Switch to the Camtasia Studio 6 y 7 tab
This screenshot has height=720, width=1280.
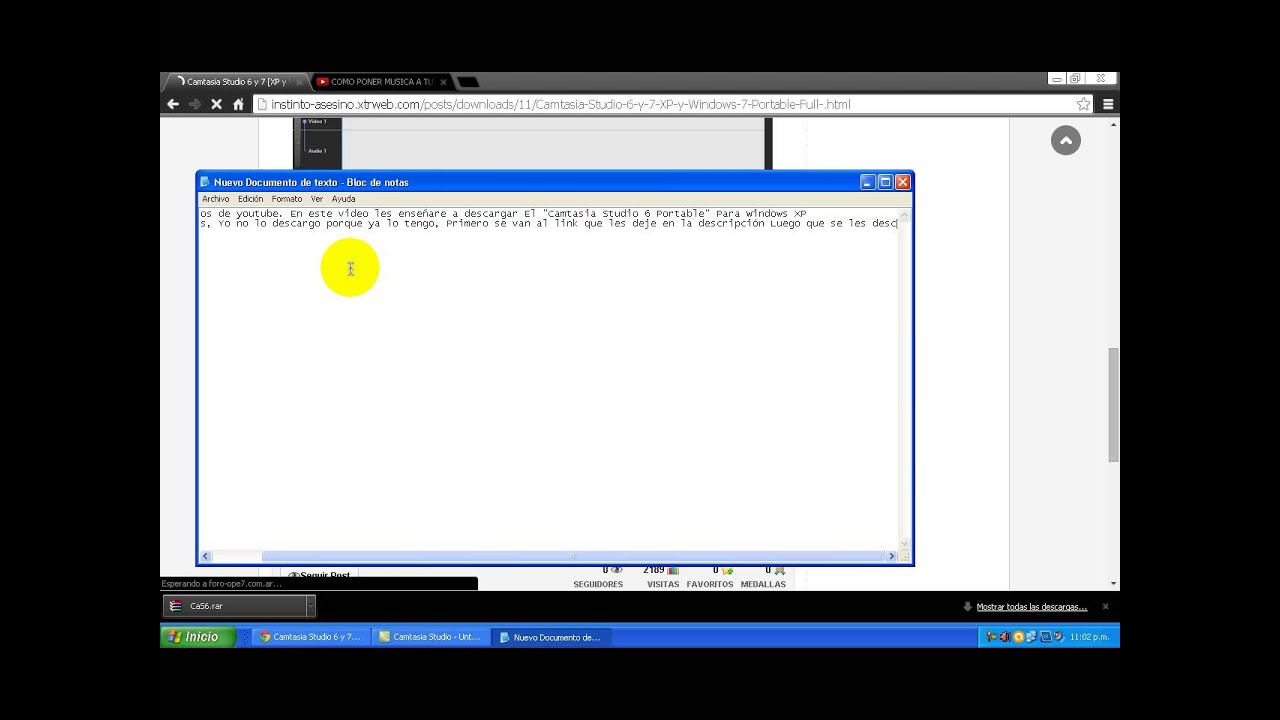234,82
